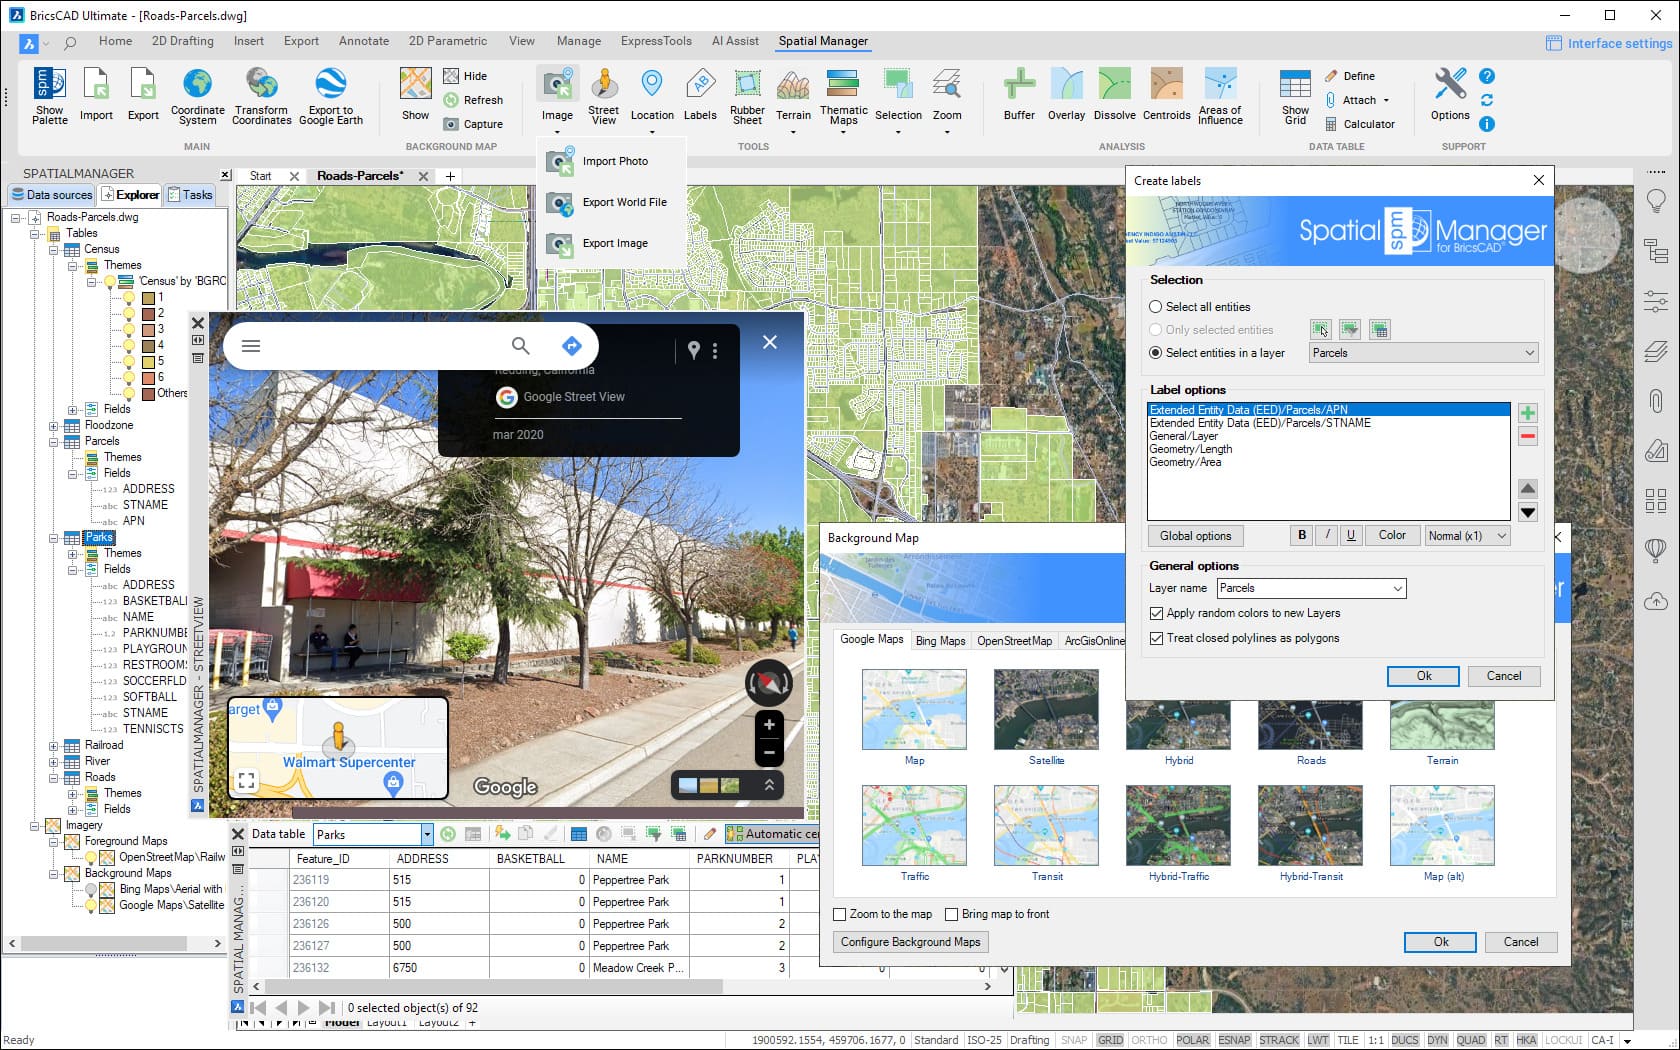Select theme color swatch 4

pos(148,345)
